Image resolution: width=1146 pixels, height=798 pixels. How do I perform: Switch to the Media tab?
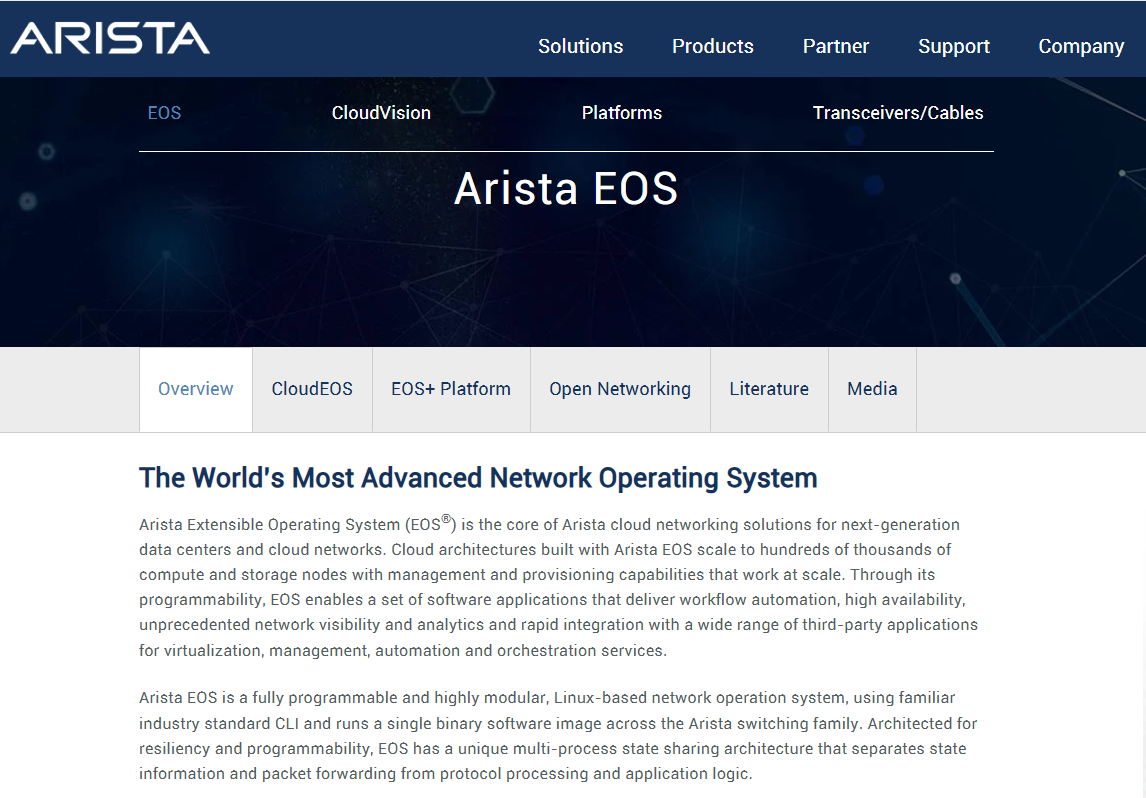pyautogui.click(x=872, y=389)
